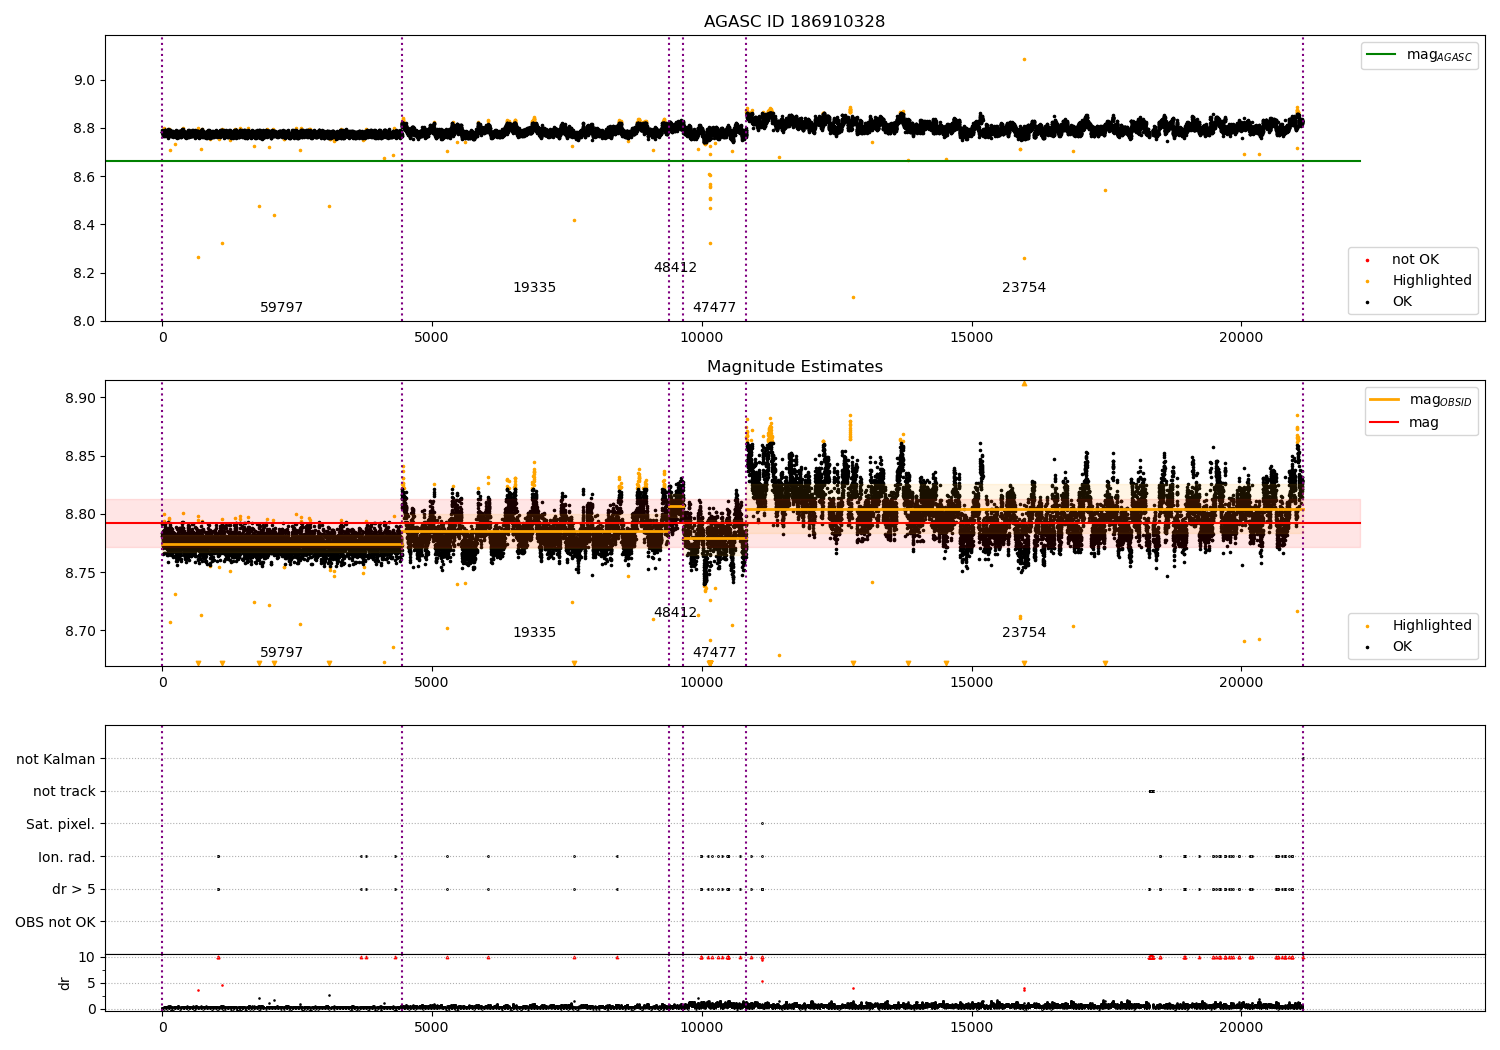Viewport: 1500px width, 1050px height.
Task: Click the 8.90 y-axis tick label
Action: [x=80, y=398]
